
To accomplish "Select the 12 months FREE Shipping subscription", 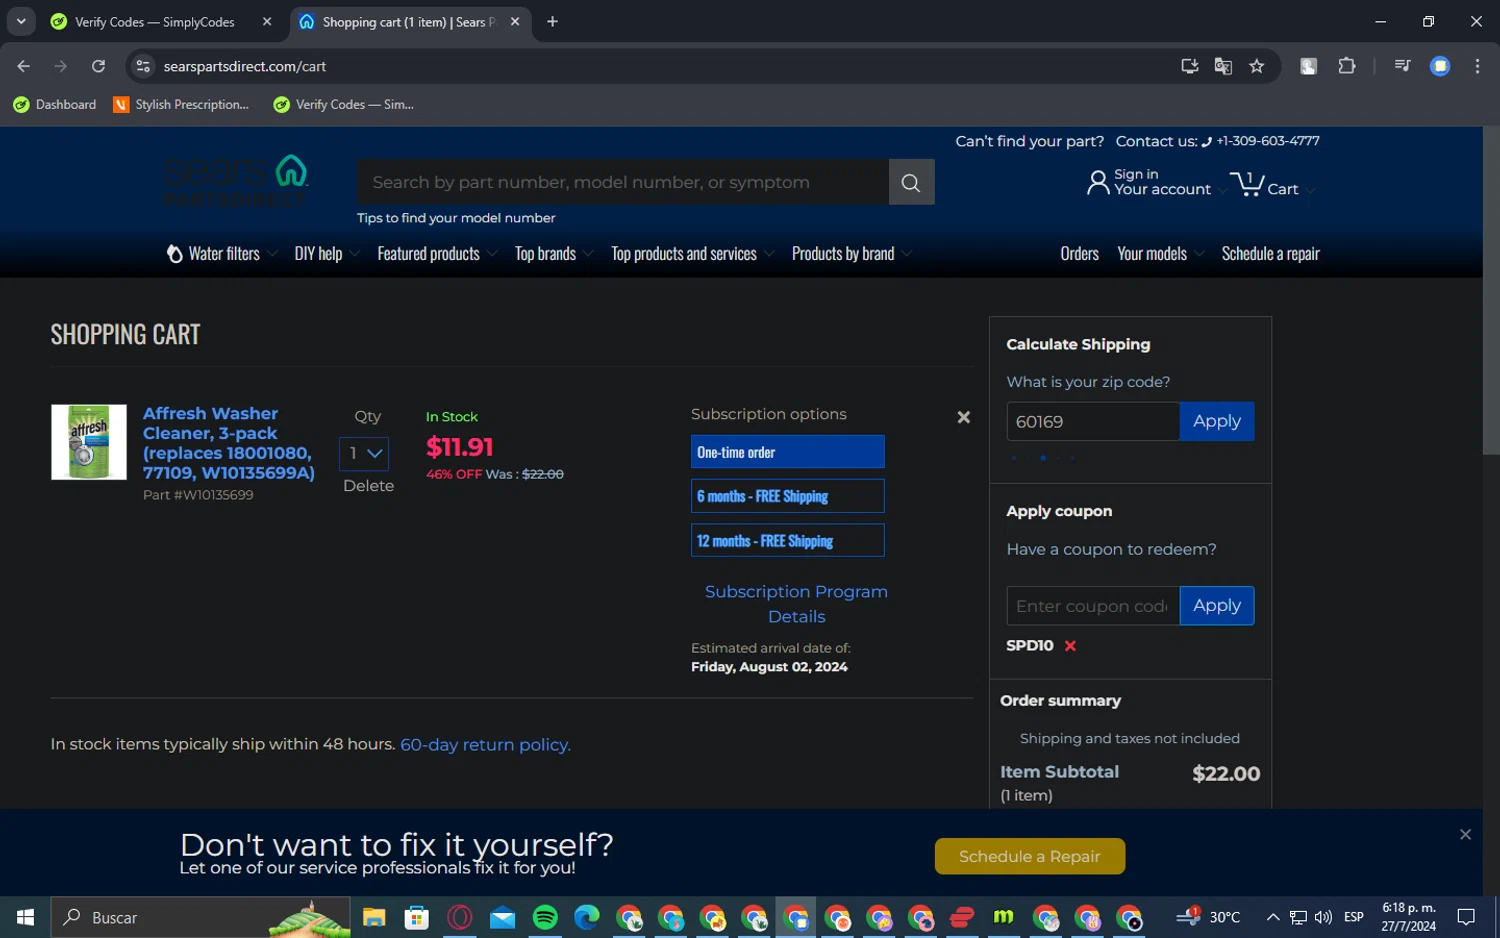I will coord(787,541).
